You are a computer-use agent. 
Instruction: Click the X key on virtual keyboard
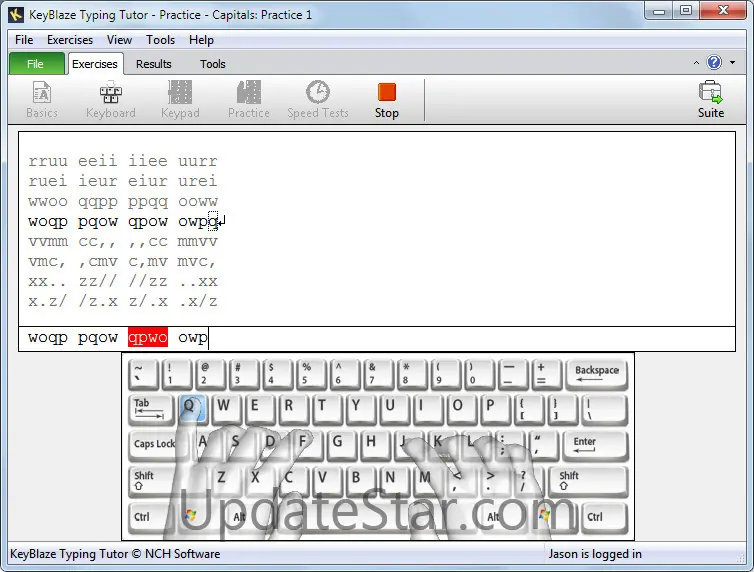259,480
